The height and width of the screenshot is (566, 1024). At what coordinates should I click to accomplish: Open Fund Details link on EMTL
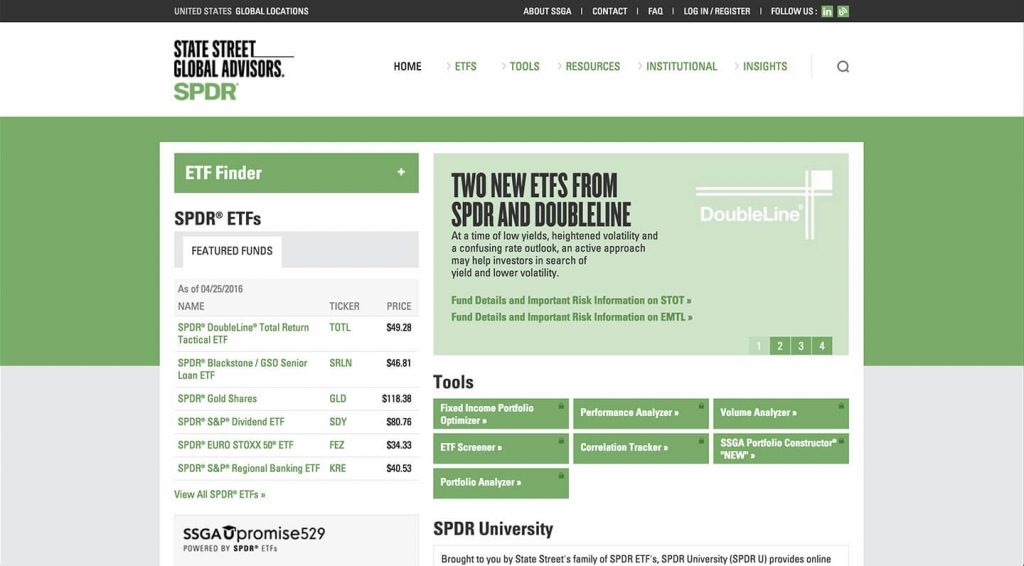point(571,317)
